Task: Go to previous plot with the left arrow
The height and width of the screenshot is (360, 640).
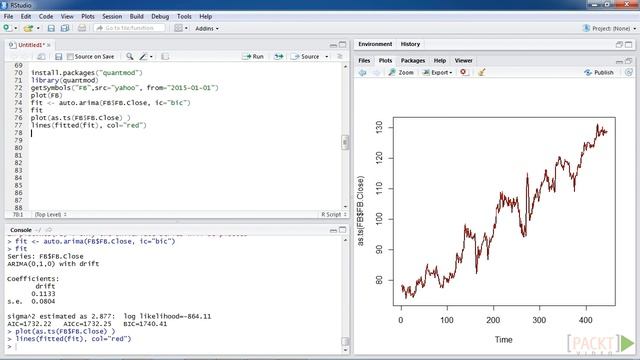Action: pos(362,72)
